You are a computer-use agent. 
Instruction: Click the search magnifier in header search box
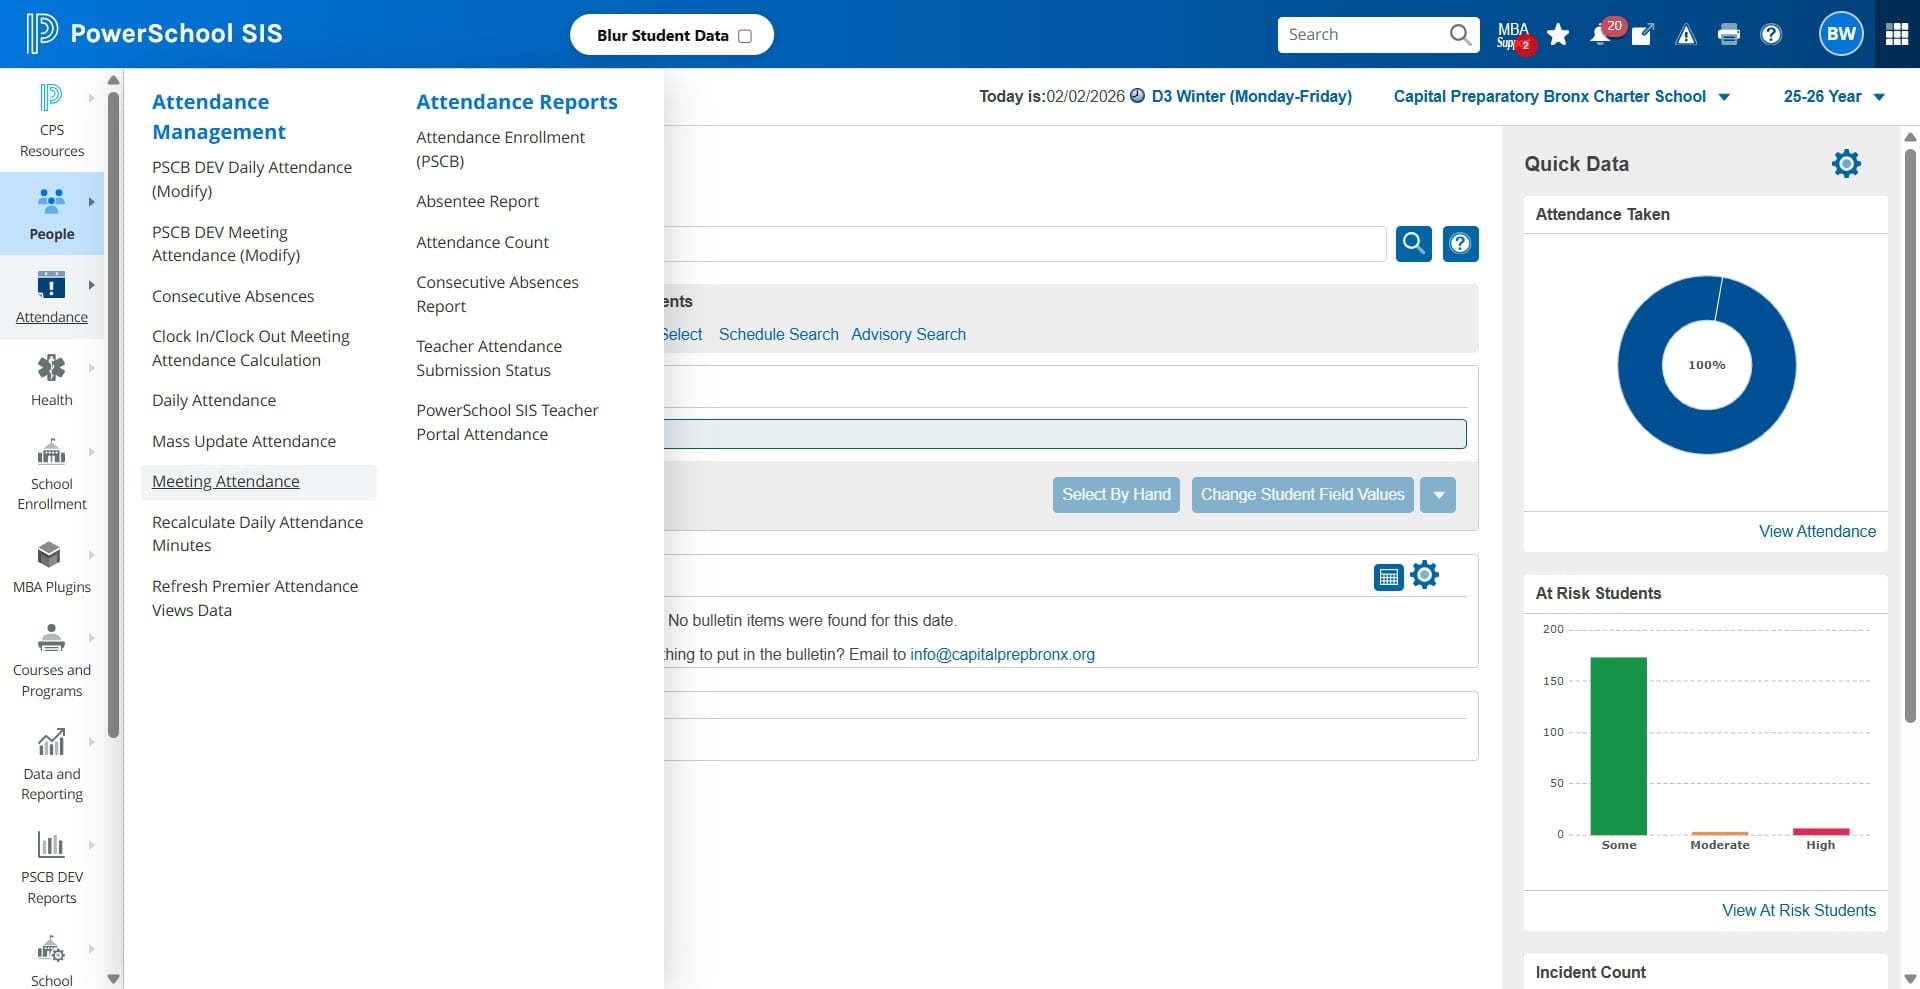(x=1460, y=35)
